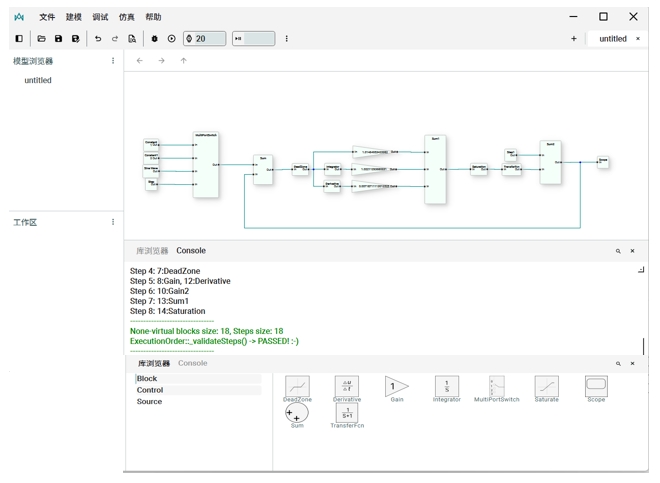The height and width of the screenshot is (483, 660).
Task: Click the undo arrow icon
Action: click(98, 39)
